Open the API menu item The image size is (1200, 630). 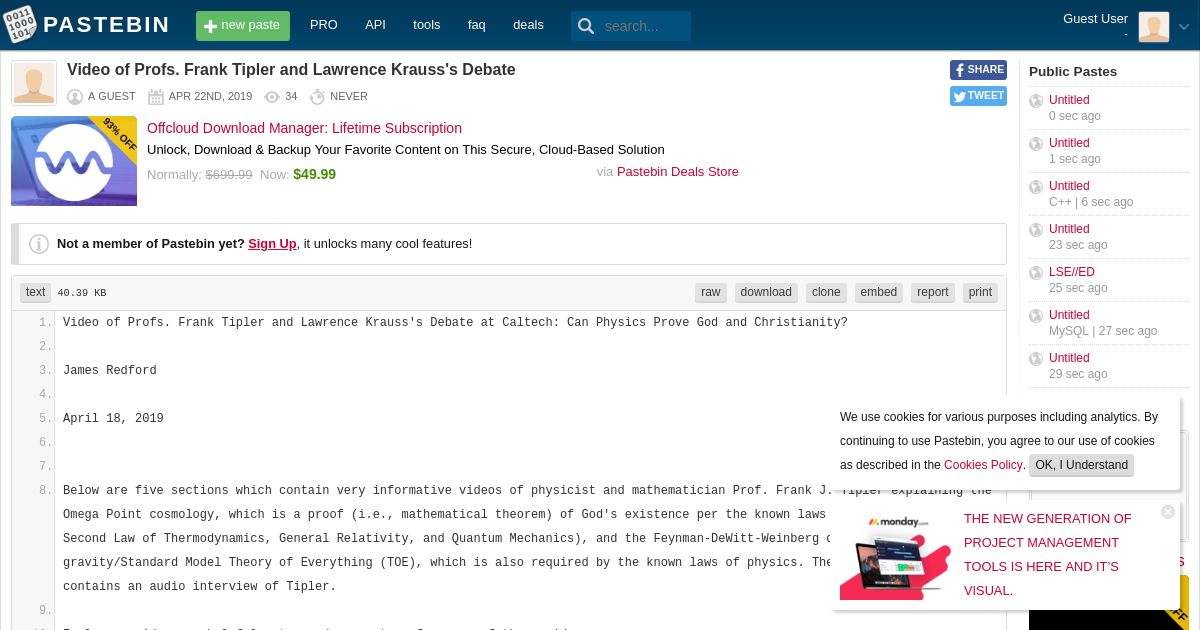point(375,25)
